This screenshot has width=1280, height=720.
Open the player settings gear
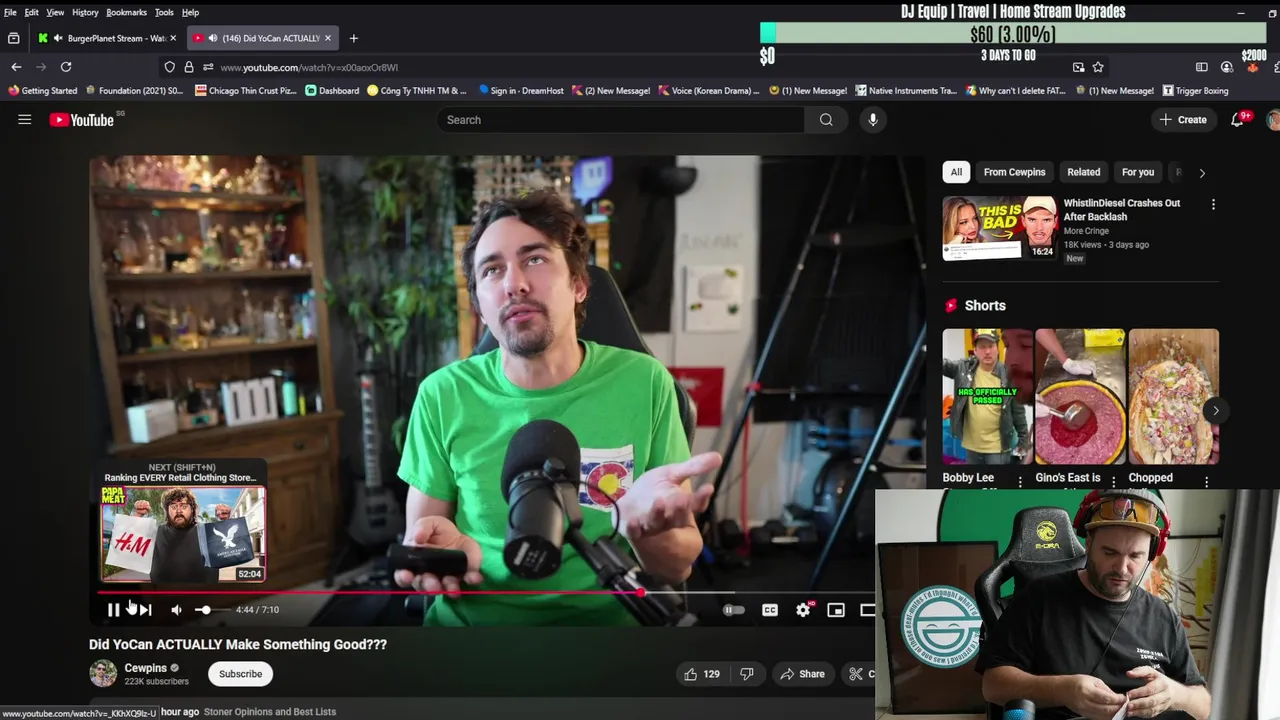[803, 610]
